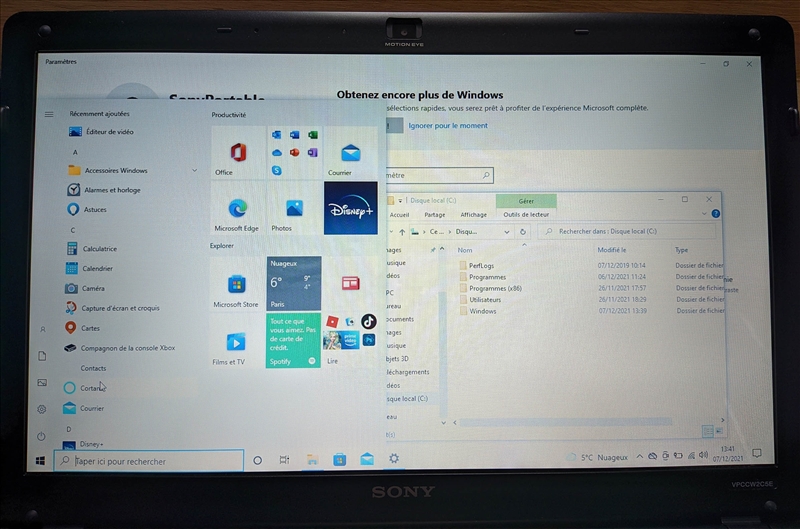Open Courrier in the app list

click(x=84, y=408)
